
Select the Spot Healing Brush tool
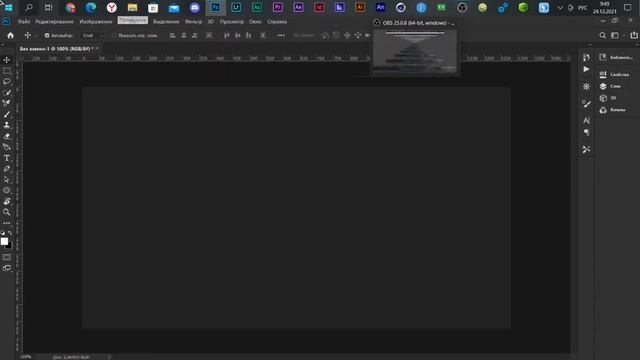coord(7,103)
